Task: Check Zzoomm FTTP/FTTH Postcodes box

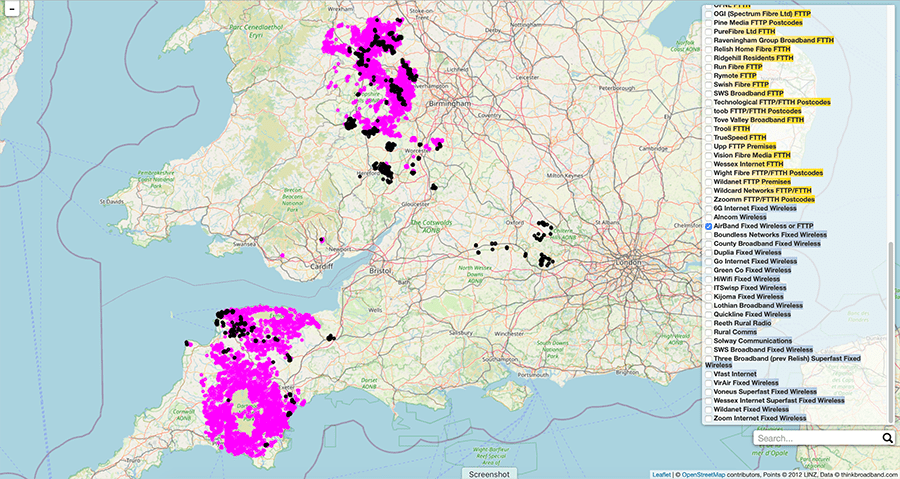Action: [x=709, y=200]
